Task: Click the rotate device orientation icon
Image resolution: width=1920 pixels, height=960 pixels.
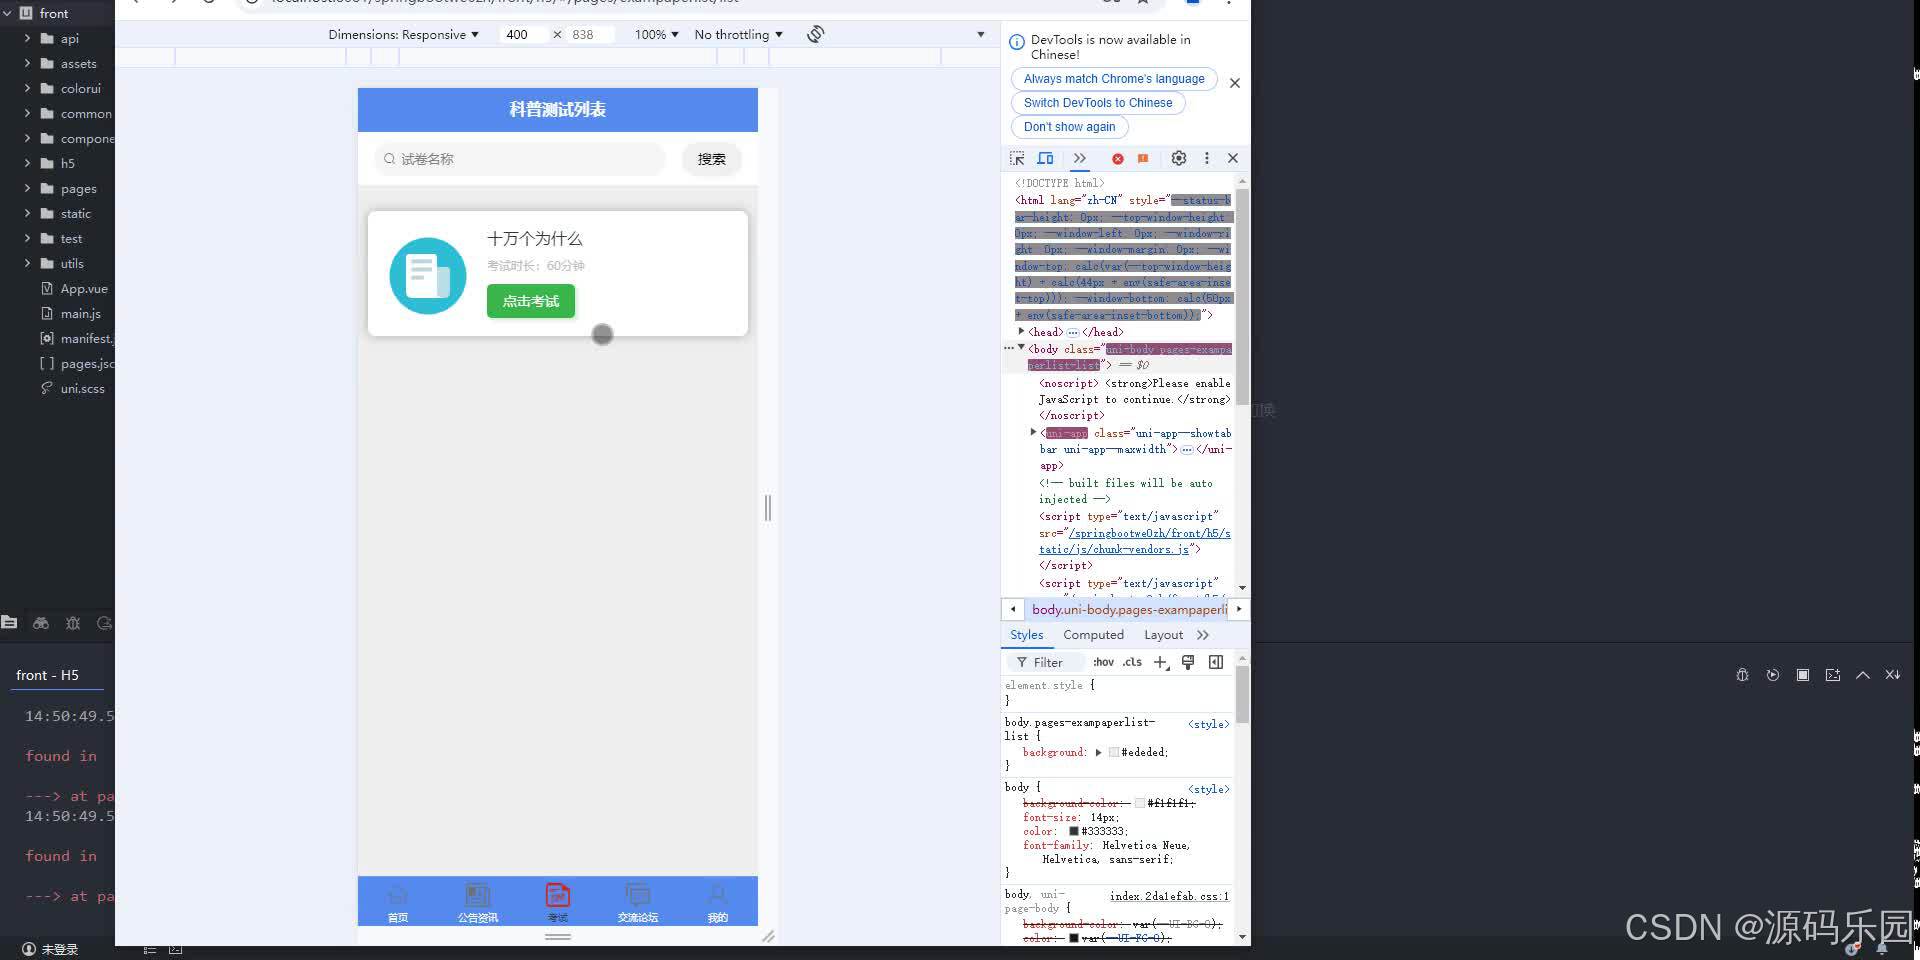Action: click(x=815, y=34)
